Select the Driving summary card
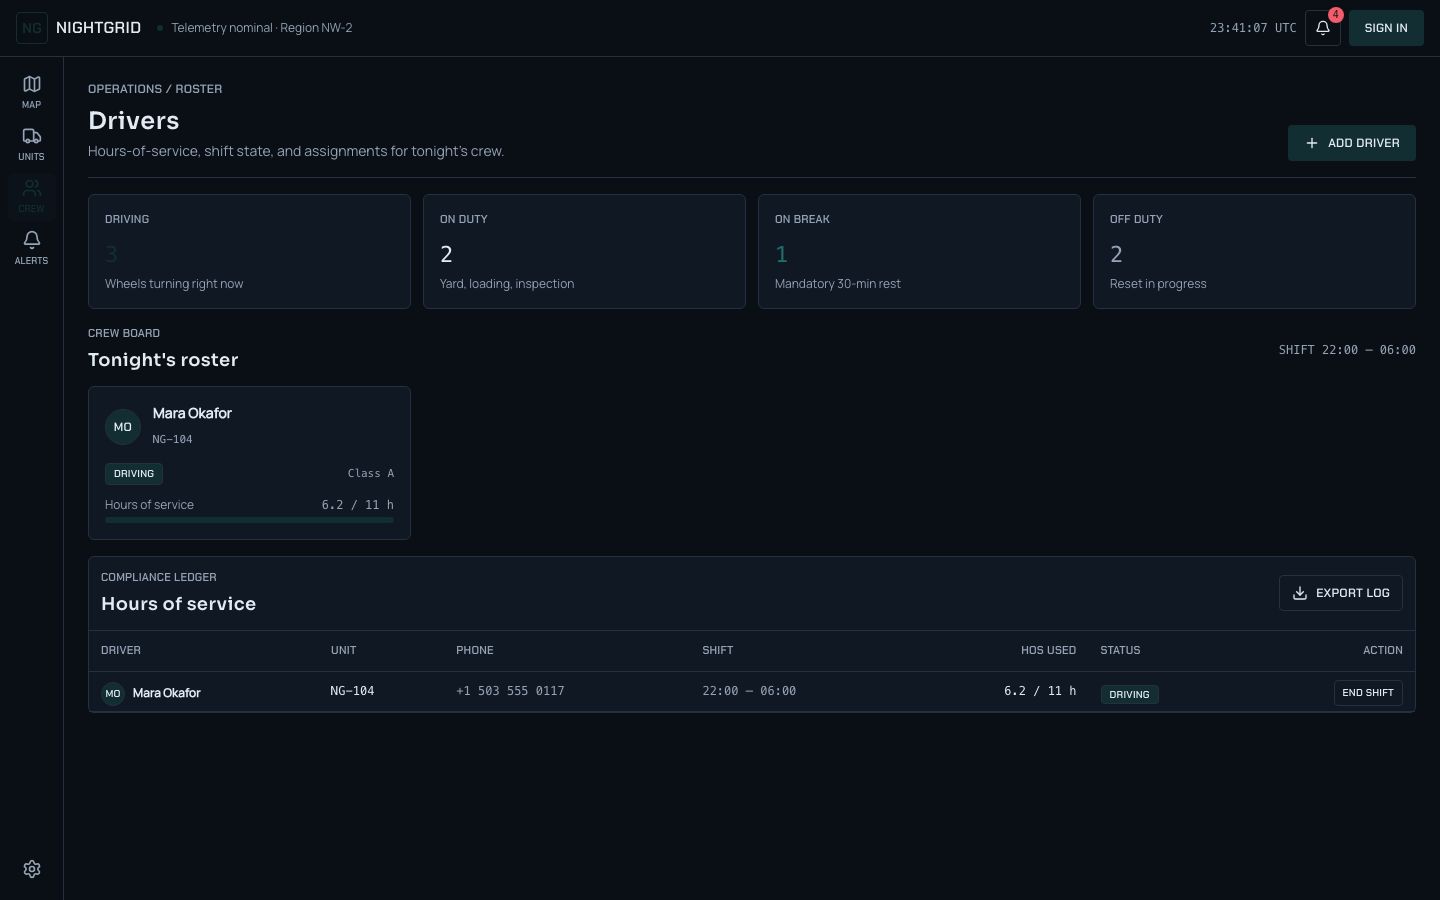The image size is (1440, 900). (249, 251)
